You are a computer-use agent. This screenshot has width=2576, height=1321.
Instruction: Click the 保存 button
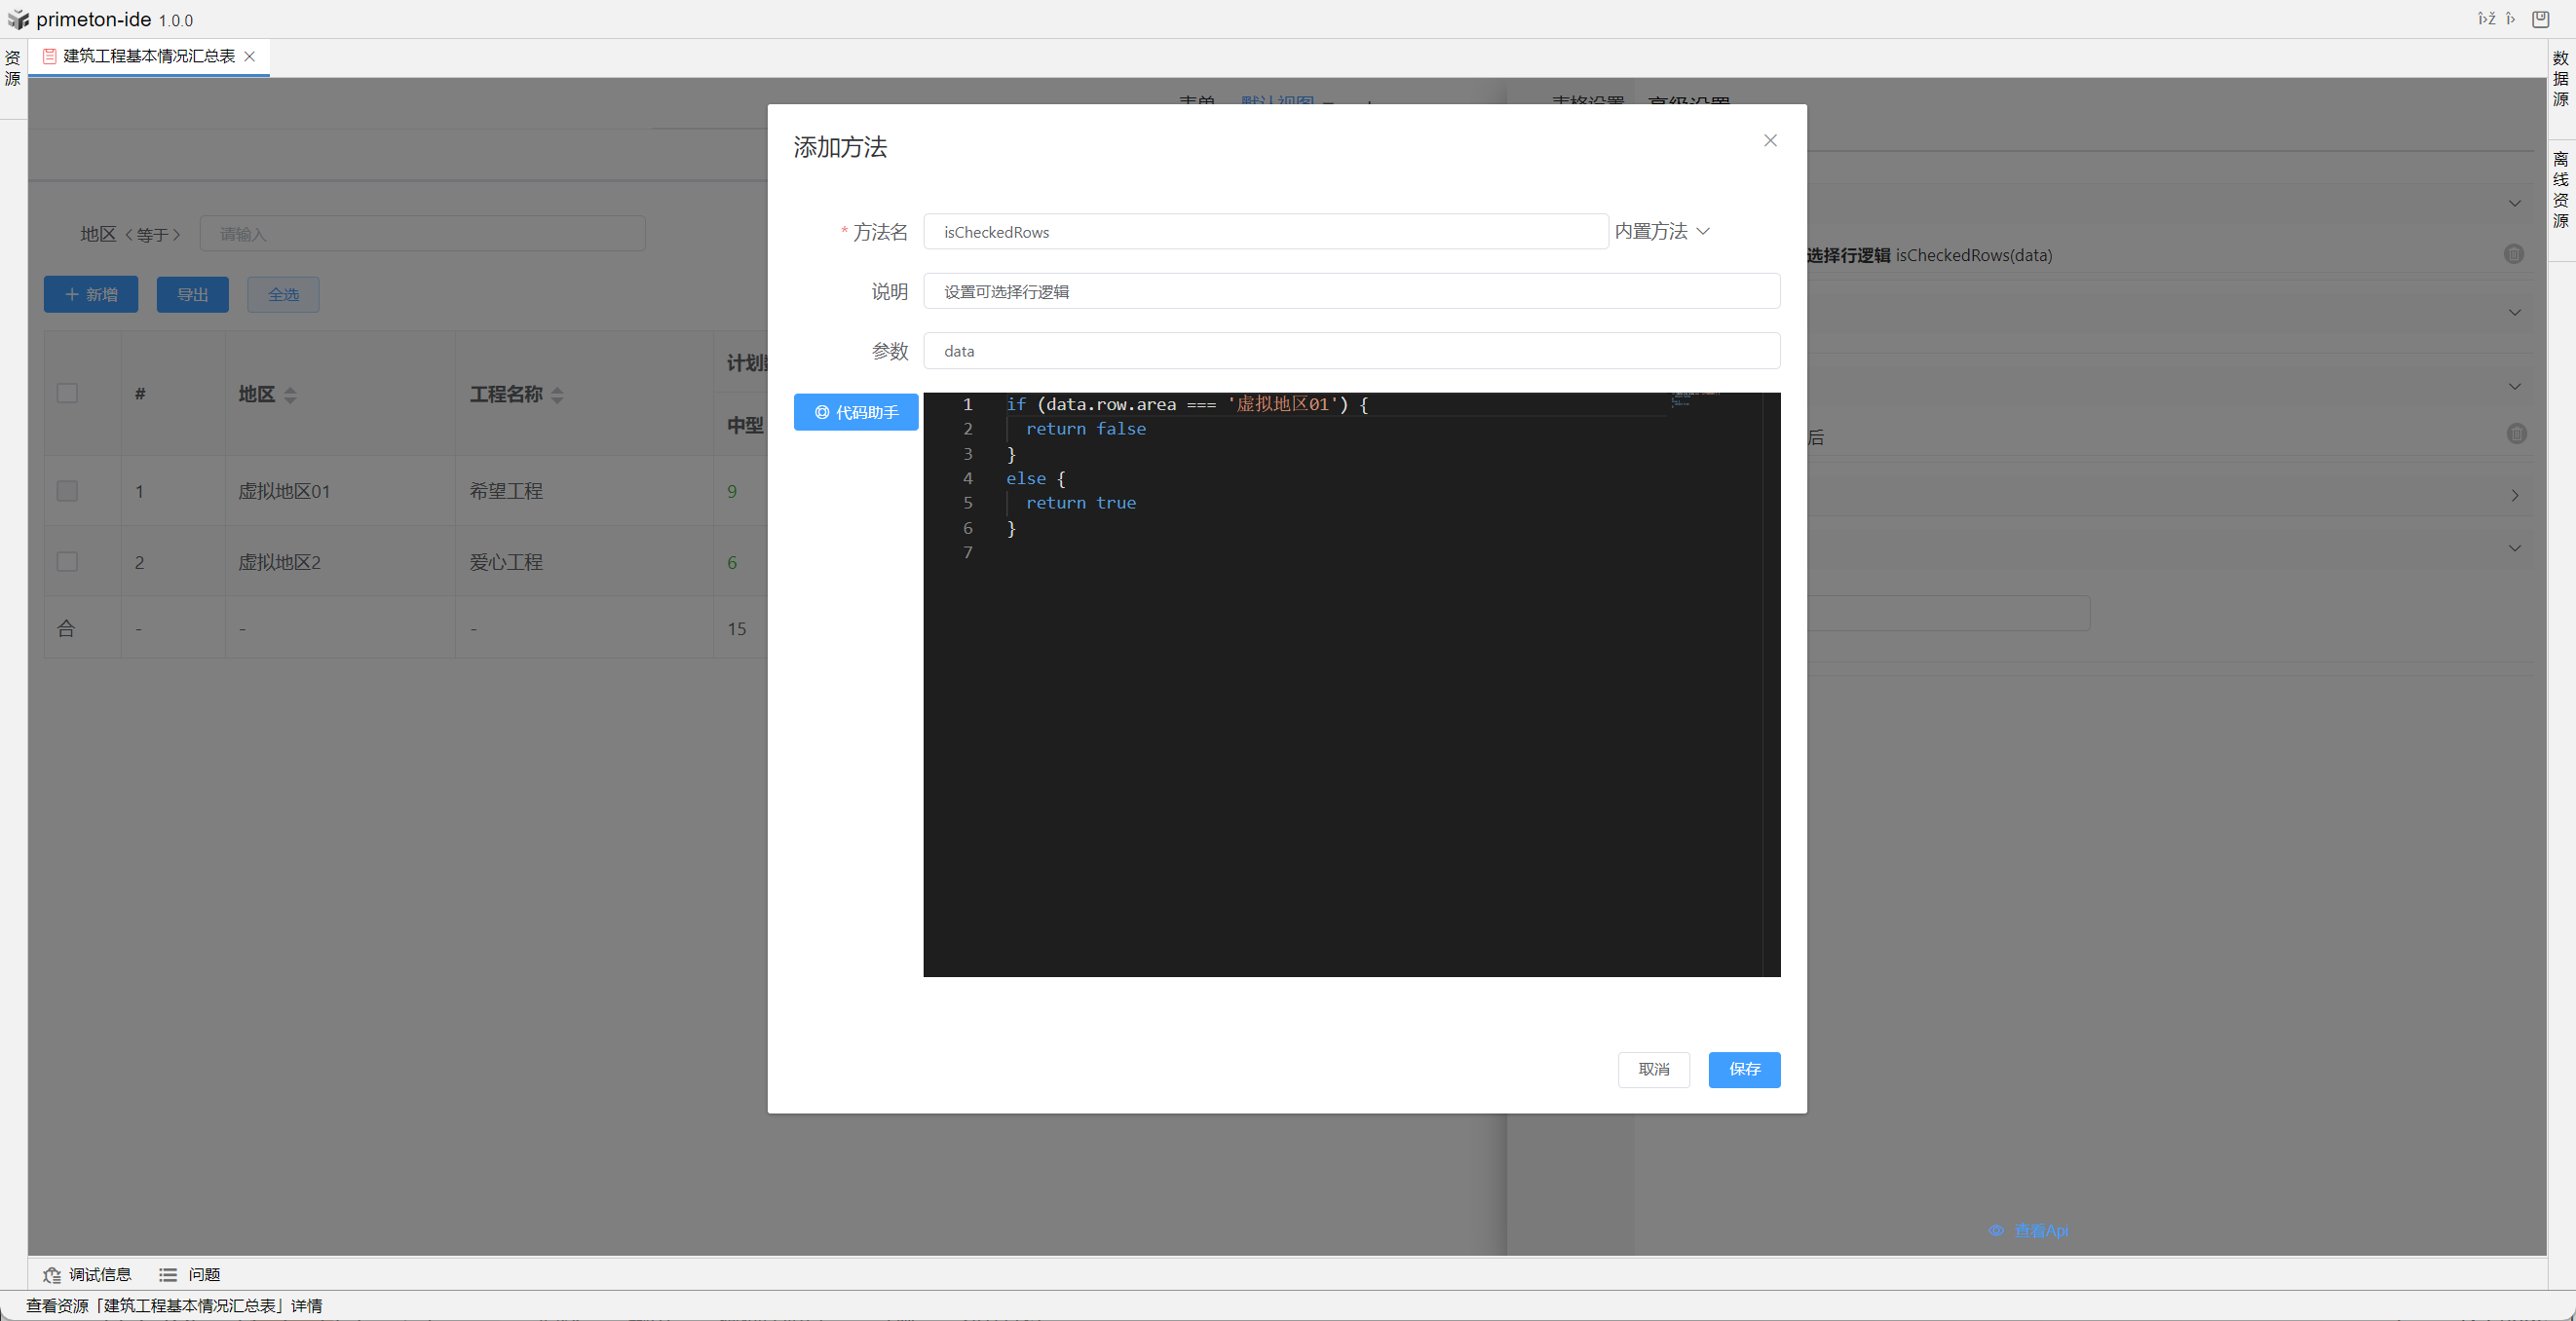click(x=1743, y=1070)
